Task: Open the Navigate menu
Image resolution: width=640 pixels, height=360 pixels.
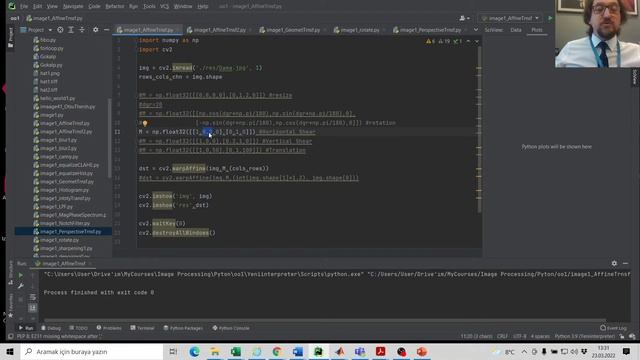Action: (x=73, y=6)
